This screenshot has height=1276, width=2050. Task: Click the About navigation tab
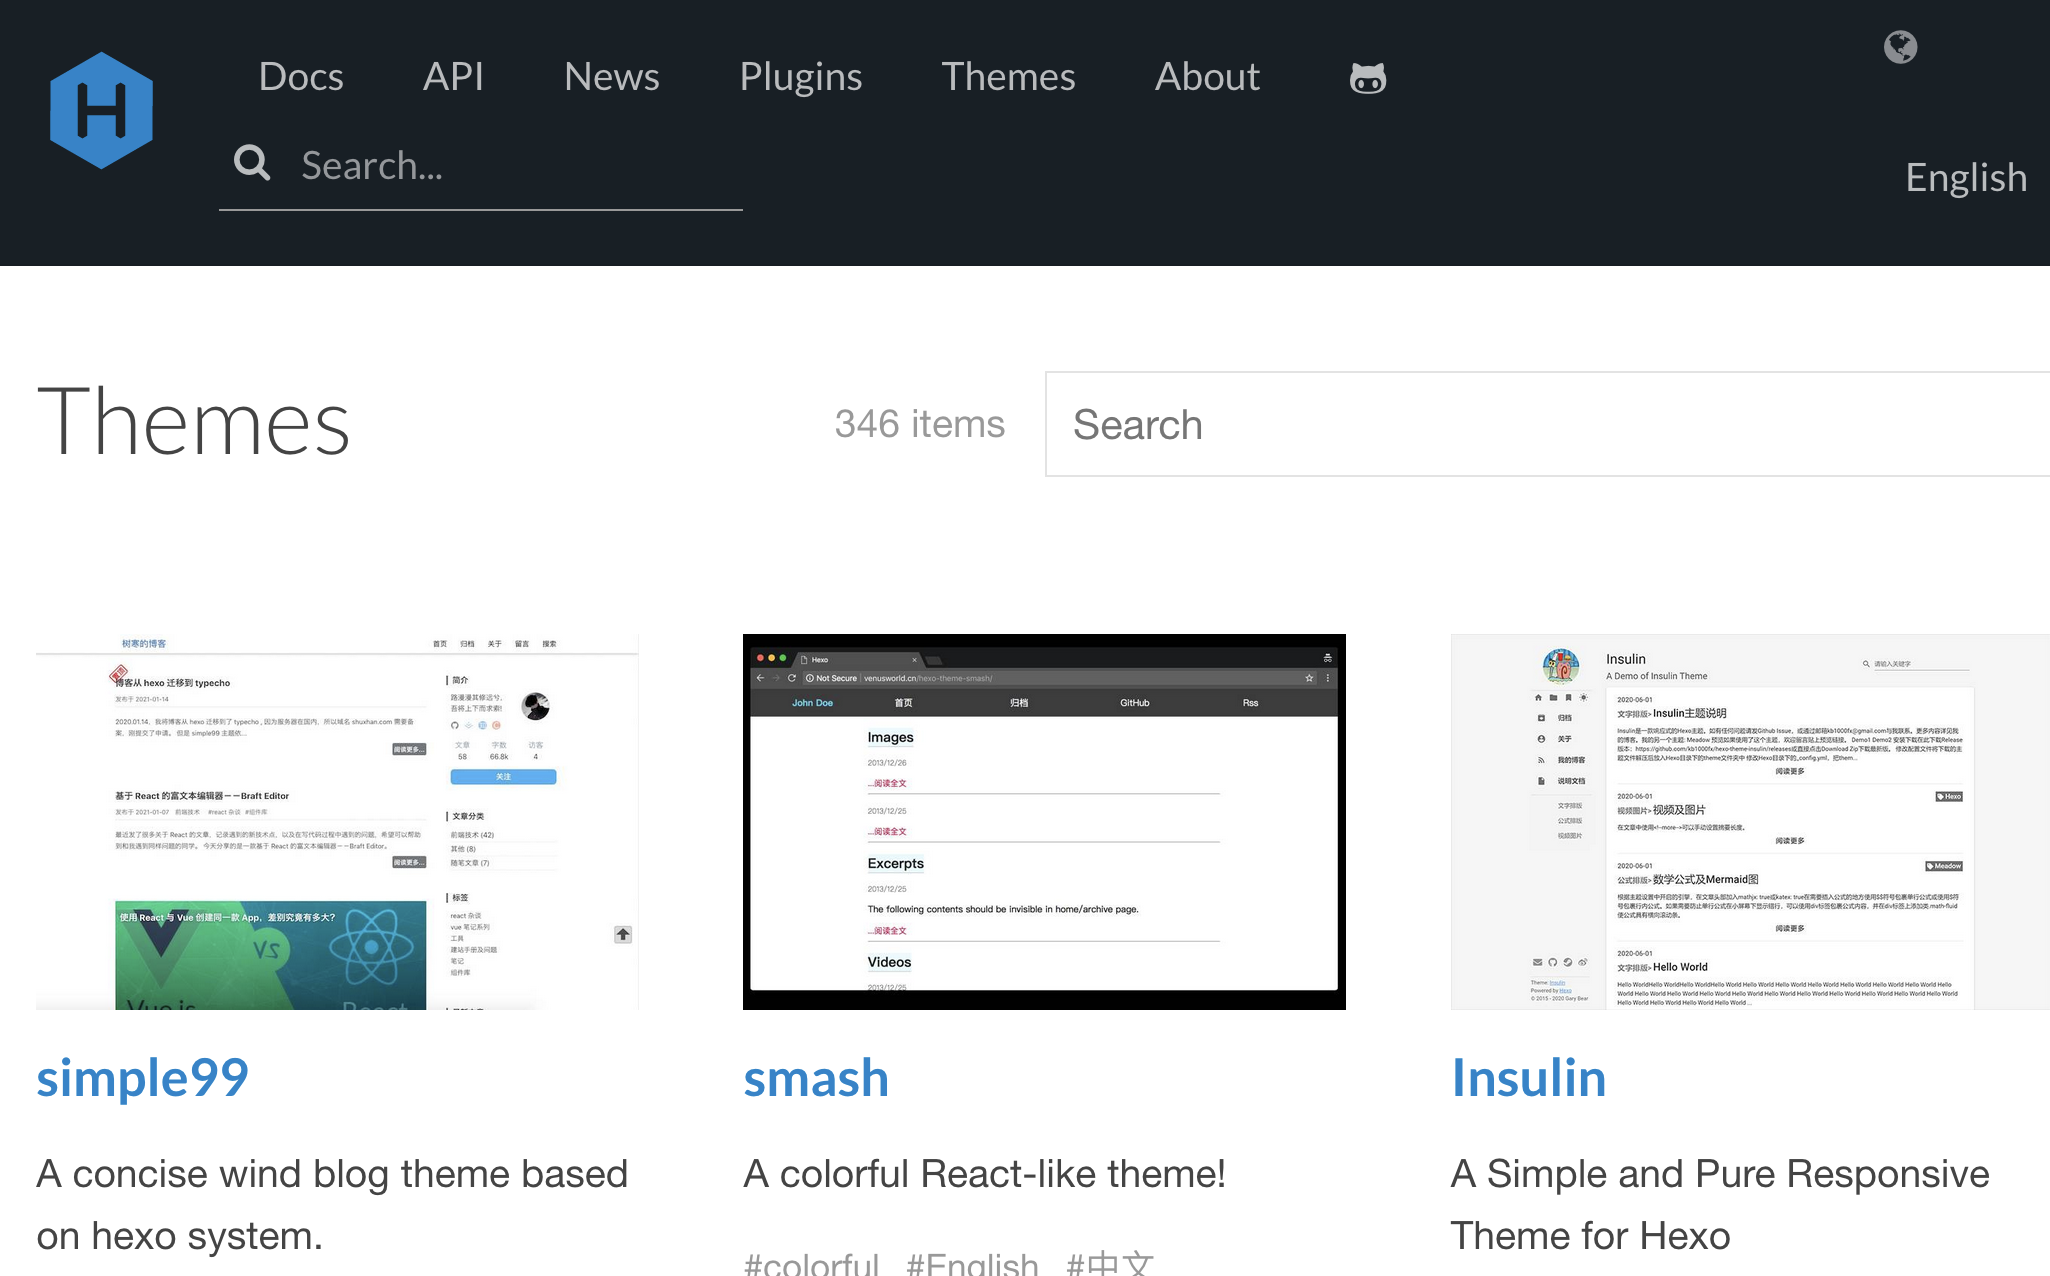(1206, 76)
